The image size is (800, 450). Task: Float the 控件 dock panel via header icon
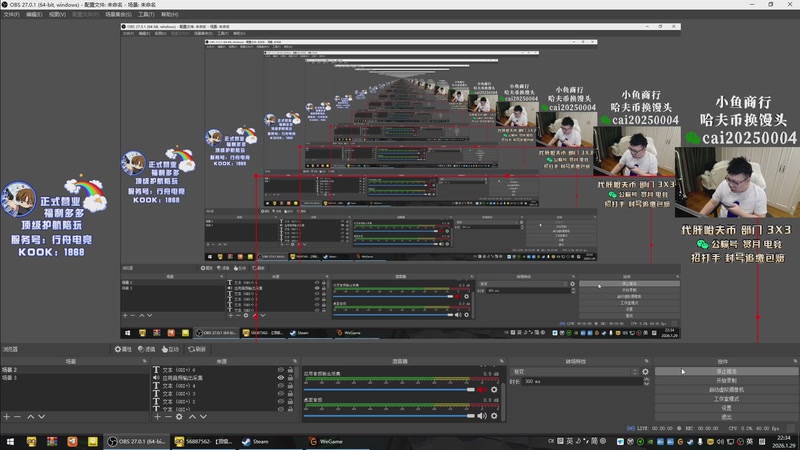795,361
